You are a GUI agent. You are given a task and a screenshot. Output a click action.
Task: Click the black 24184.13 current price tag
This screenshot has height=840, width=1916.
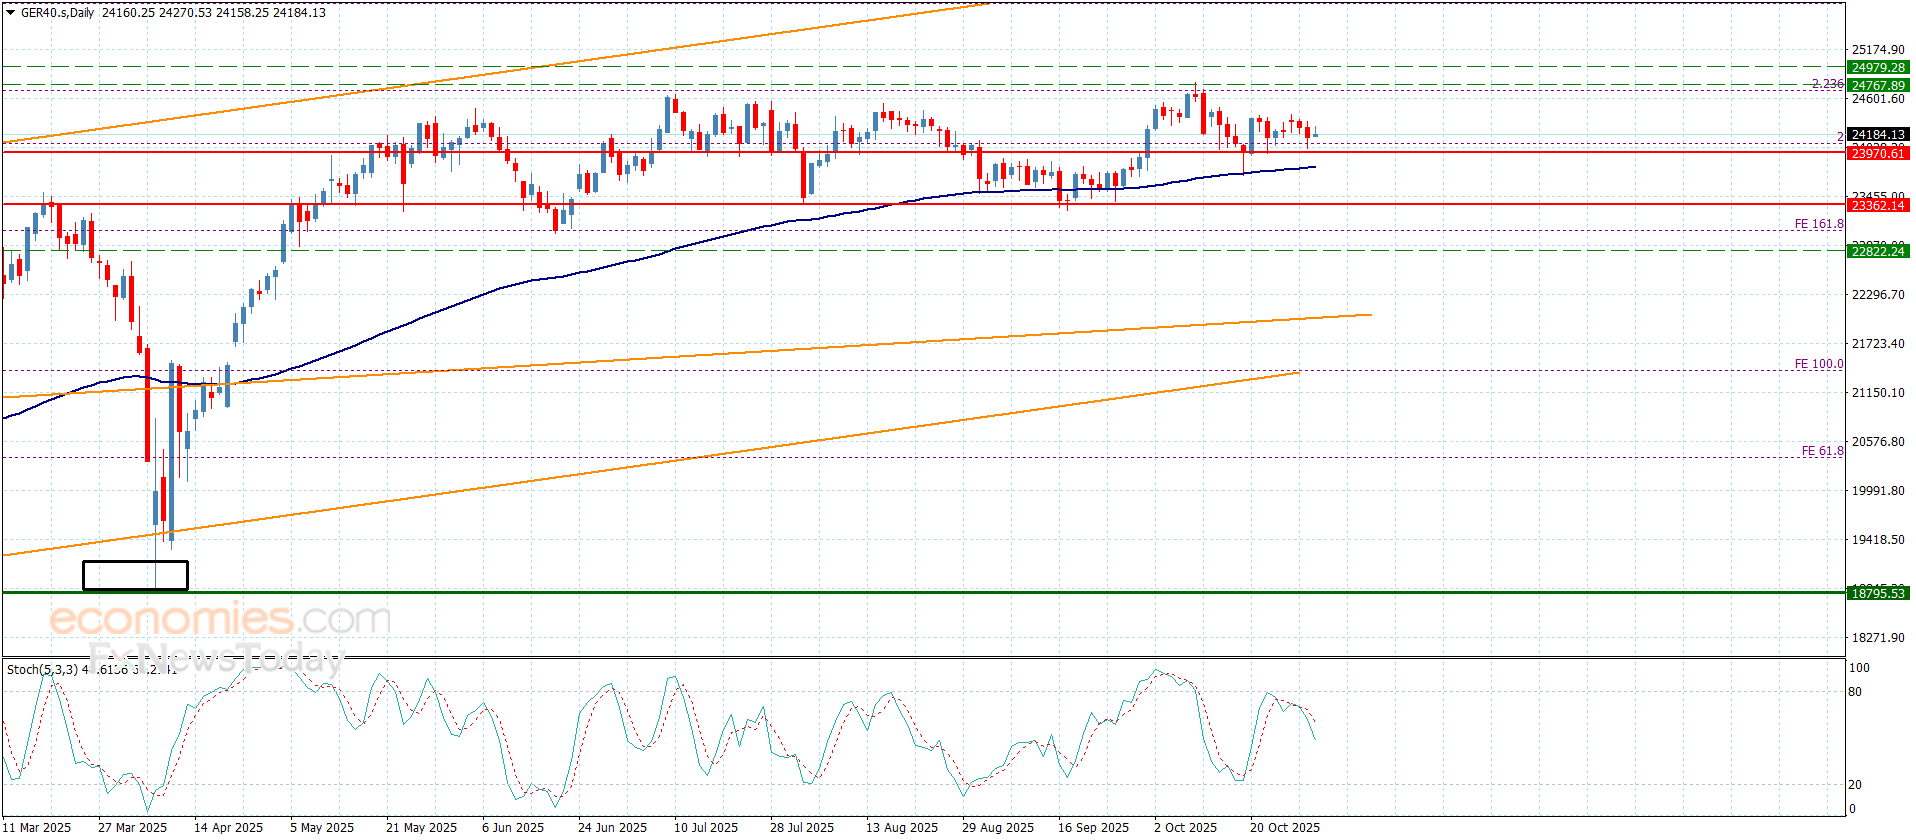point(1878,134)
